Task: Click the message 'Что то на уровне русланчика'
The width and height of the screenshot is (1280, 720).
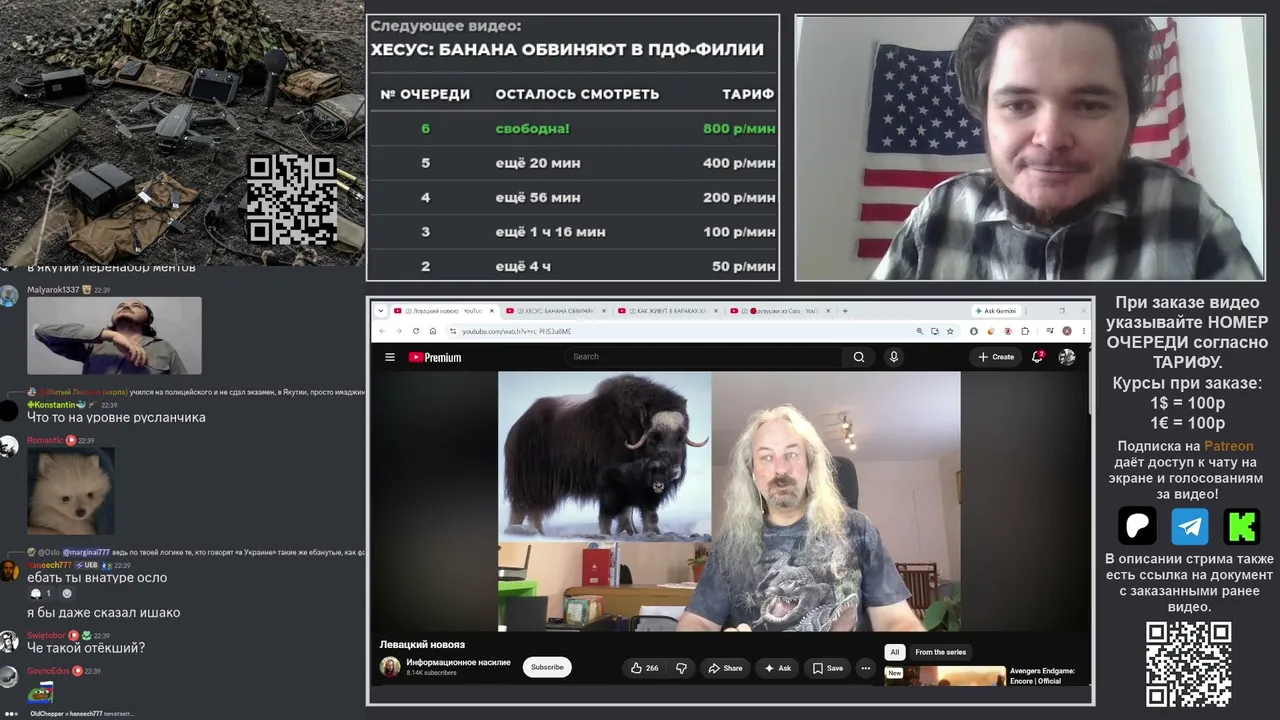Action: [116, 417]
